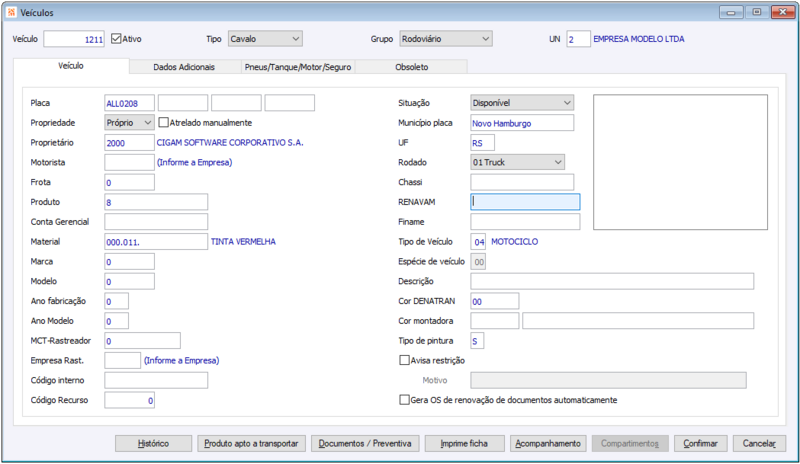Click the Veículo number field 1211

74,39
